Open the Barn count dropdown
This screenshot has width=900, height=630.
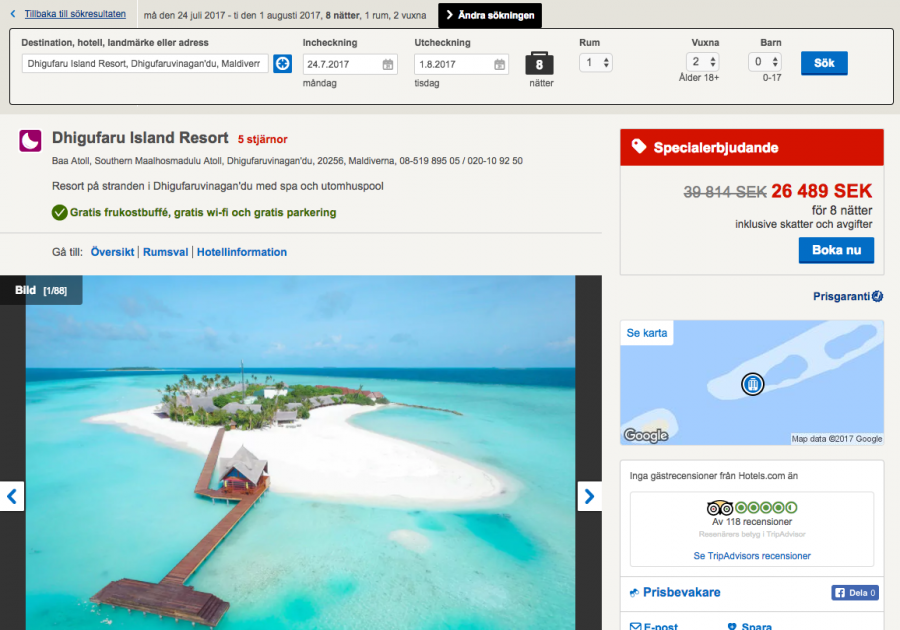click(765, 62)
